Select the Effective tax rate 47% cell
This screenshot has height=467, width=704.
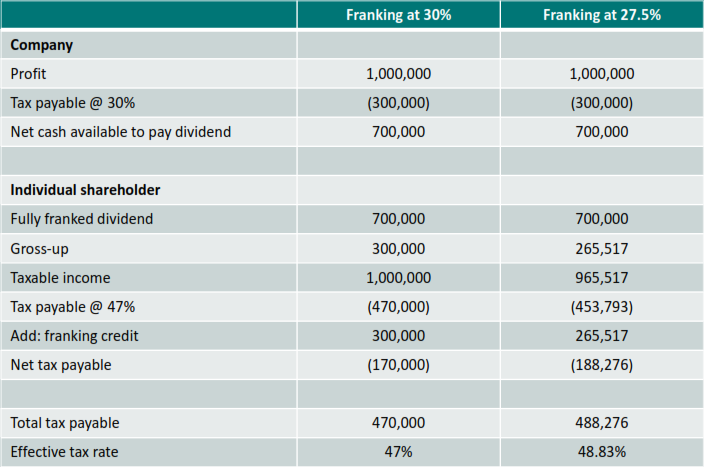click(398, 452)
